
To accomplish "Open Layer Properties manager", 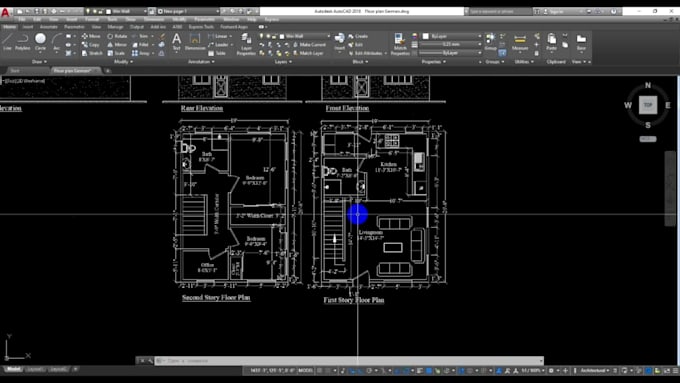I will pyautogui.click(x=246, y=45).
